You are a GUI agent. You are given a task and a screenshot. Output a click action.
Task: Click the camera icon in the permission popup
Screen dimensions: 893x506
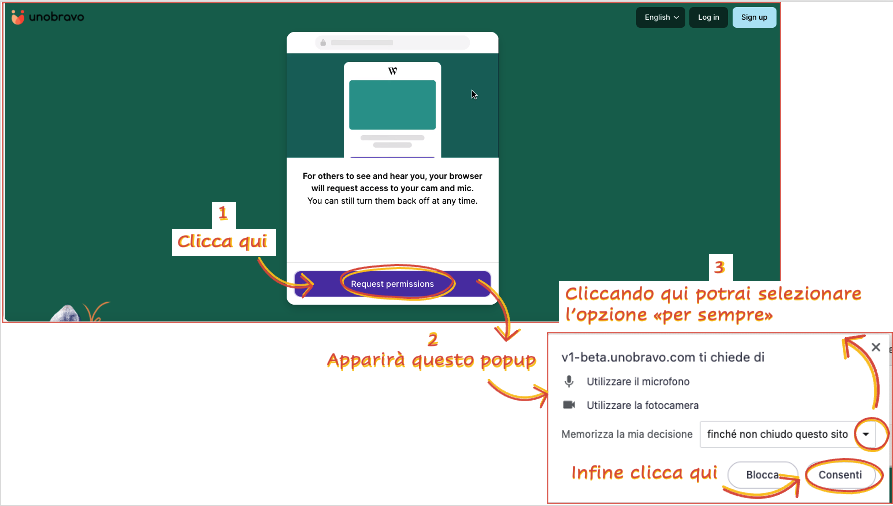[x=569, y=405]
